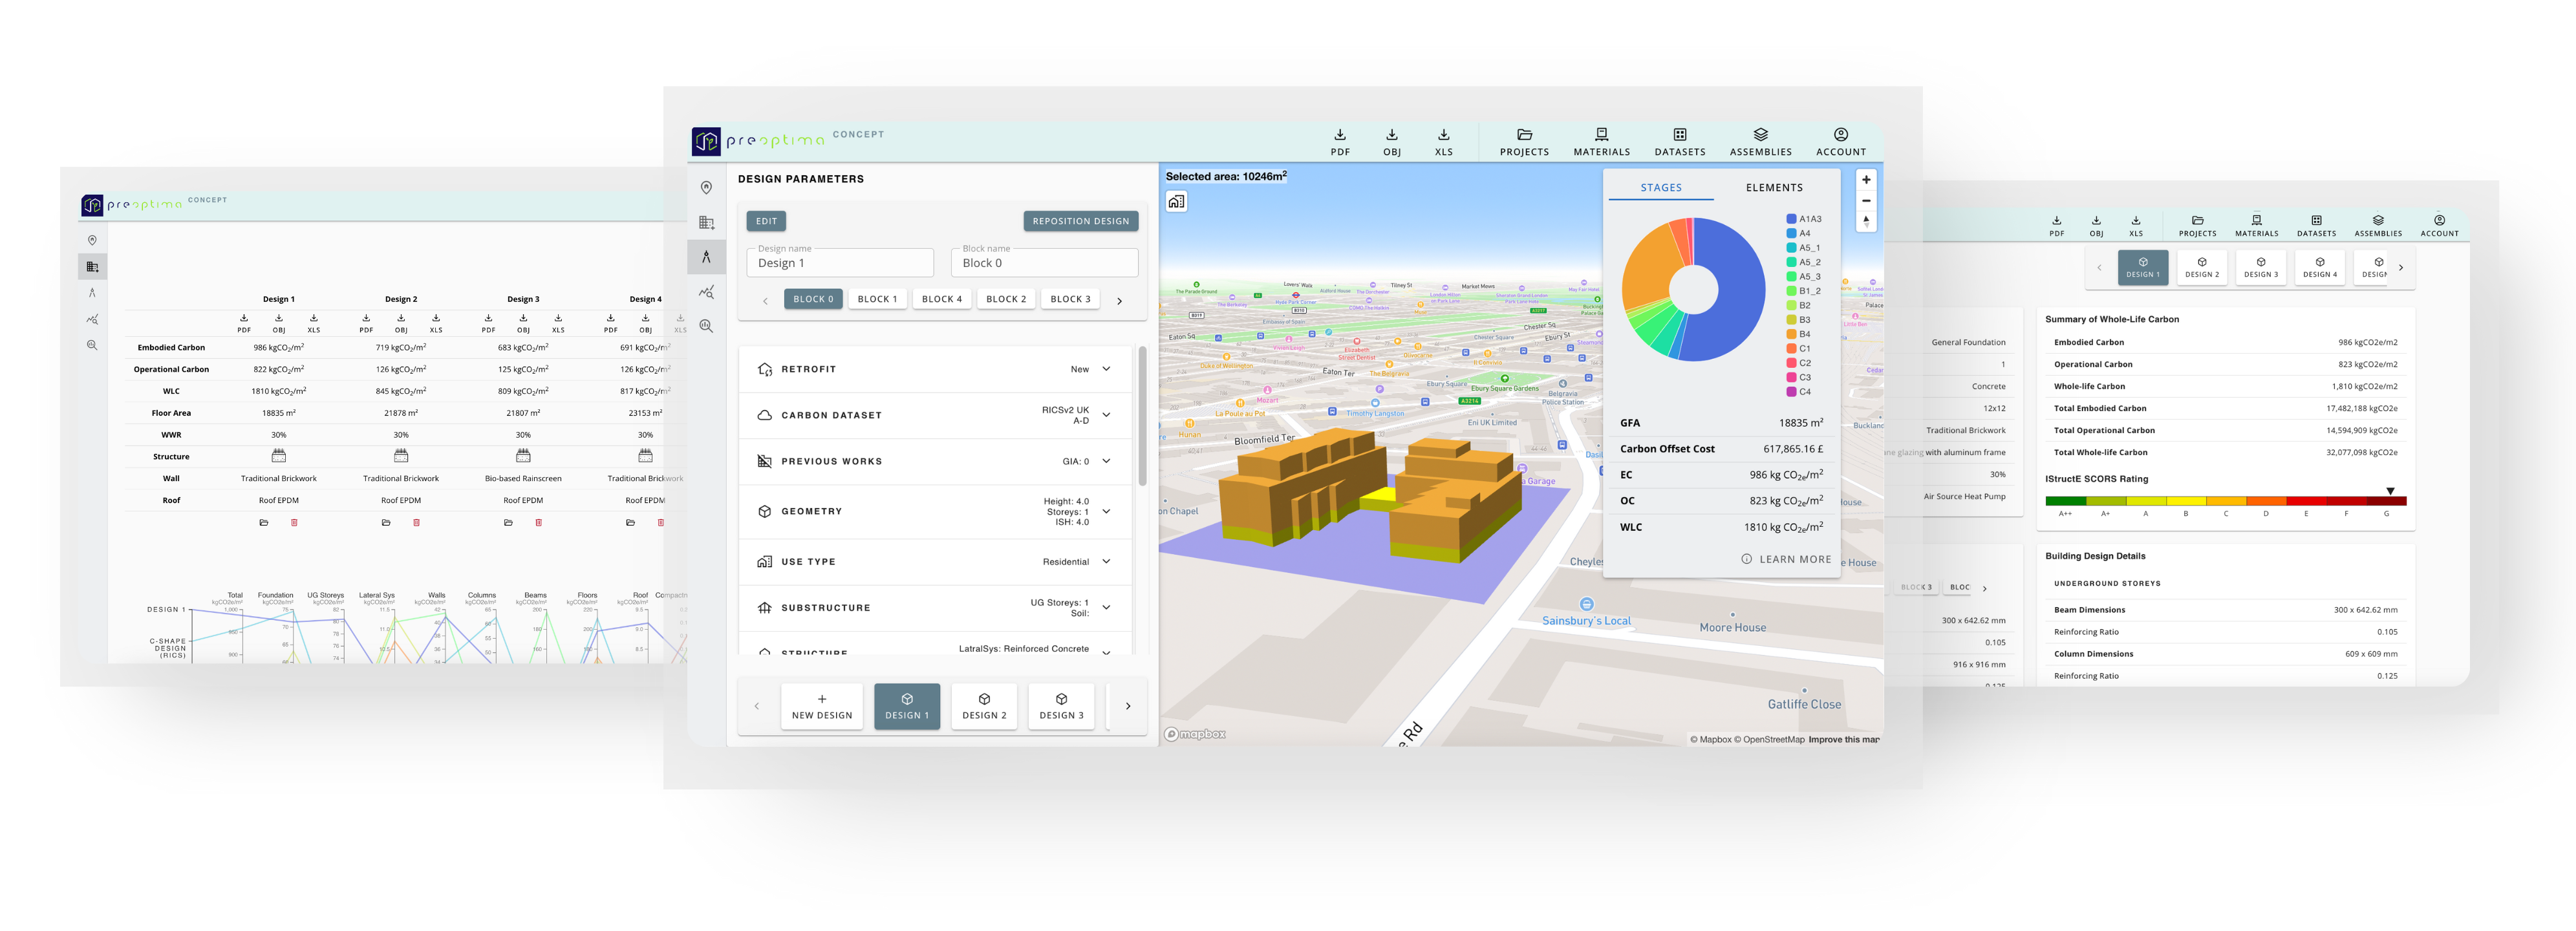Zoom in the map with the plus button

tap(1865, 180)
